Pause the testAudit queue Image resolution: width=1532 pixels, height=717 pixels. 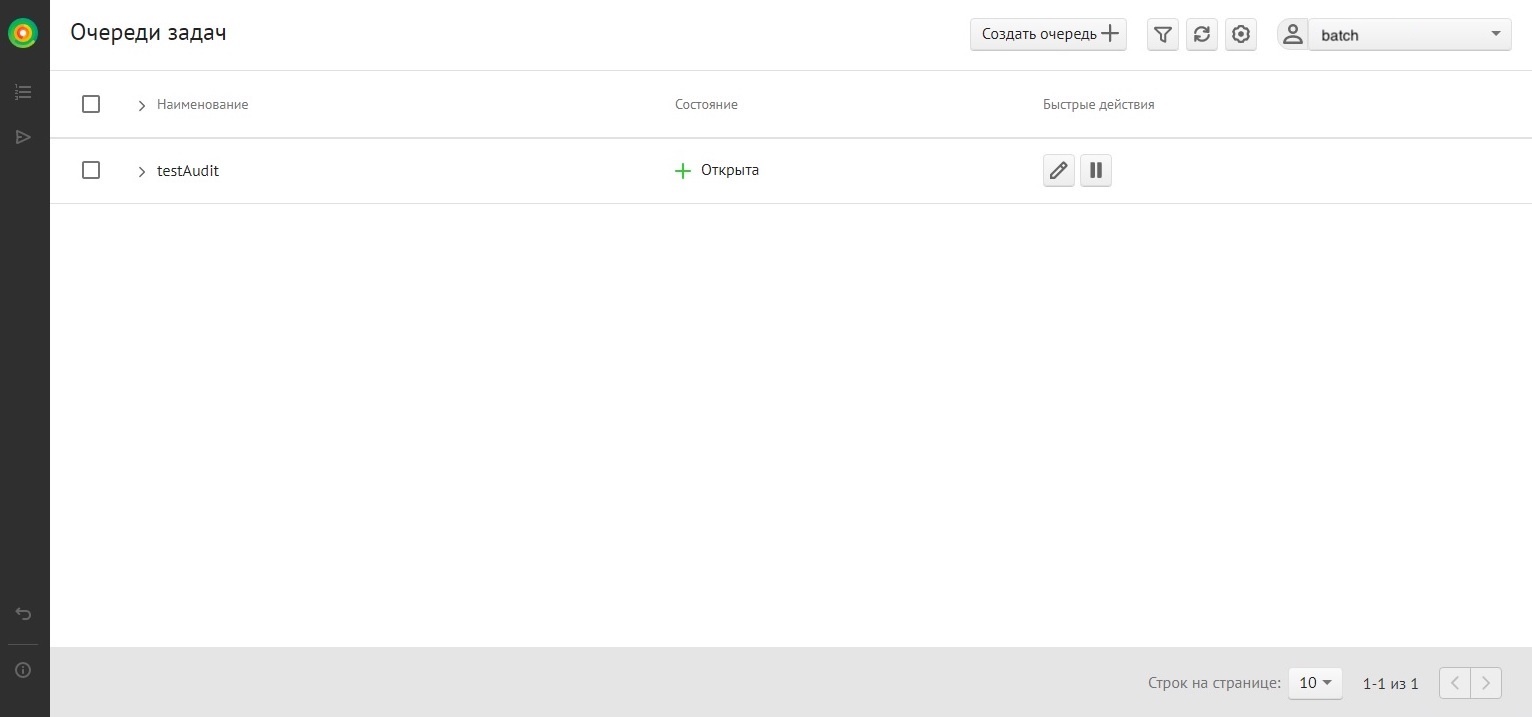(1096, 171)
